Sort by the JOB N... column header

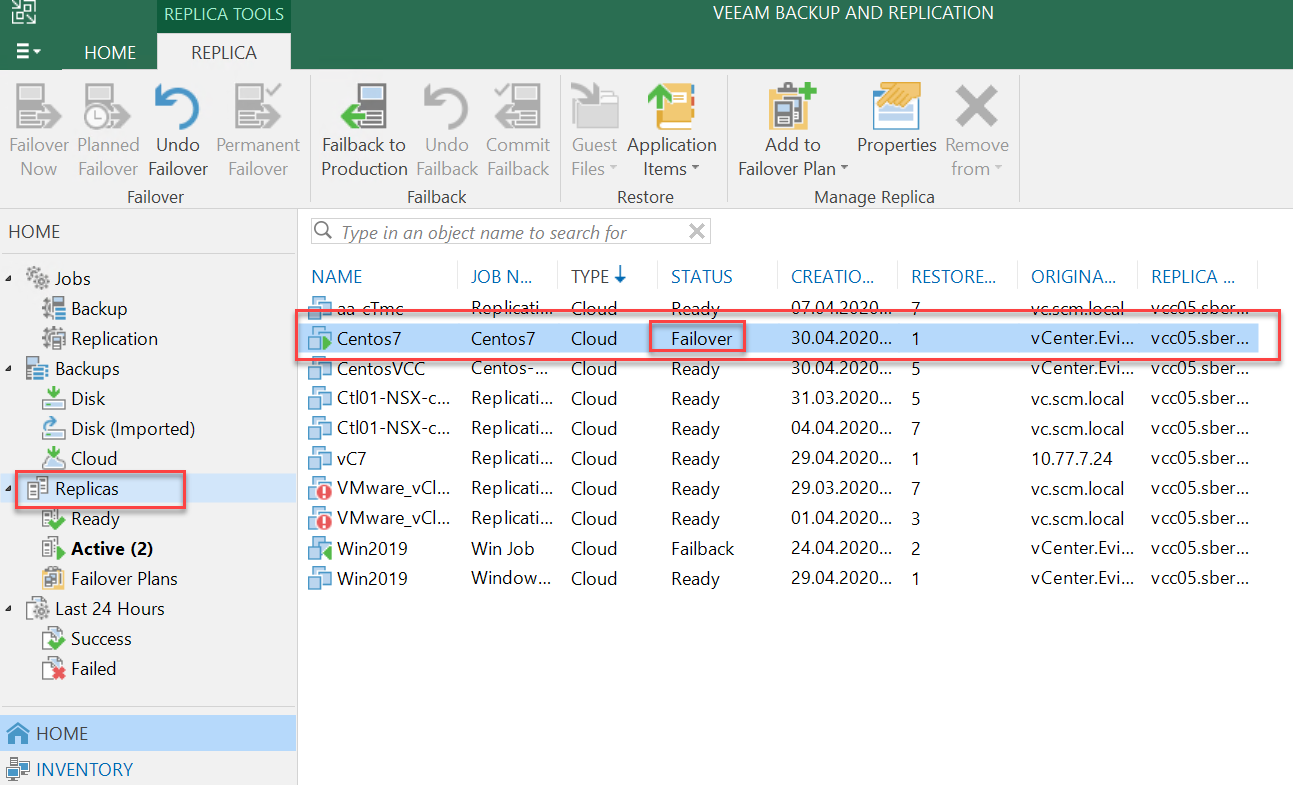coord(502,277)
